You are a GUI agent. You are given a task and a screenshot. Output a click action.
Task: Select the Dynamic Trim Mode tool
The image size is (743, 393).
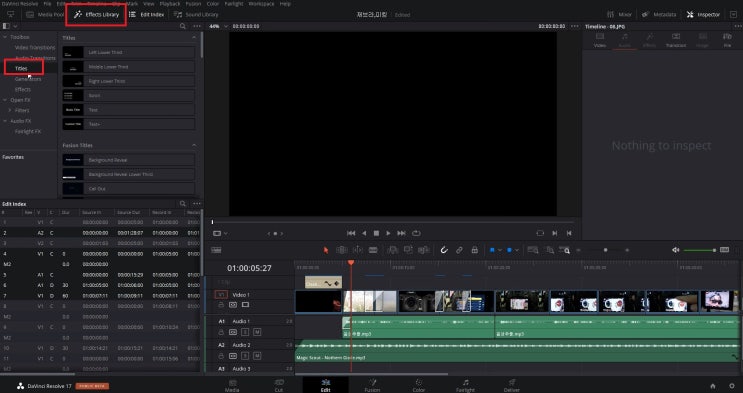(x=357, y=250)
